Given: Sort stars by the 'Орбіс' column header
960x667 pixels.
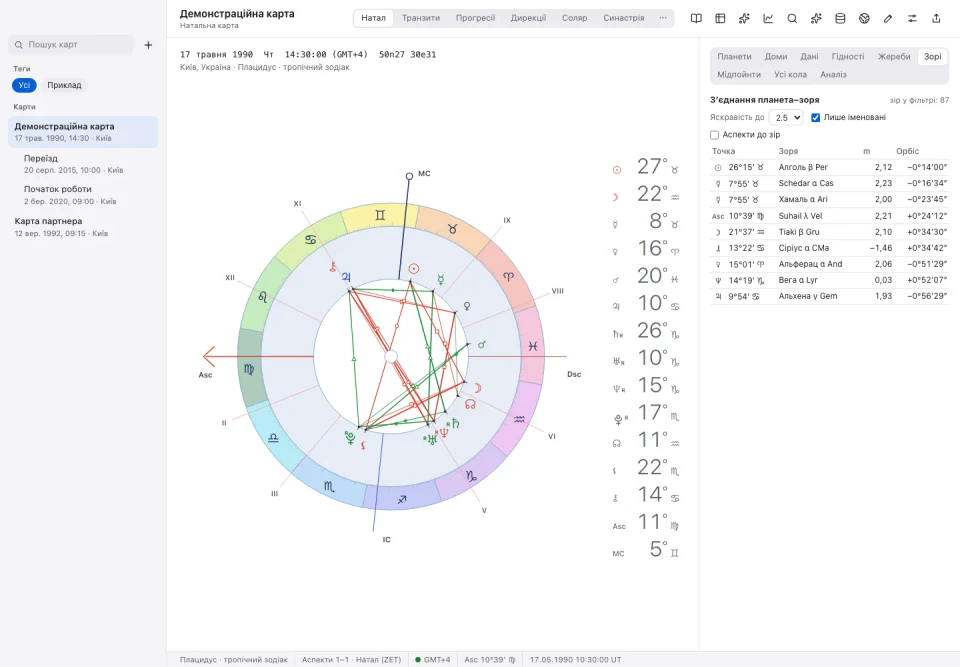Looking at the screenshot, I should click(907, 151).
